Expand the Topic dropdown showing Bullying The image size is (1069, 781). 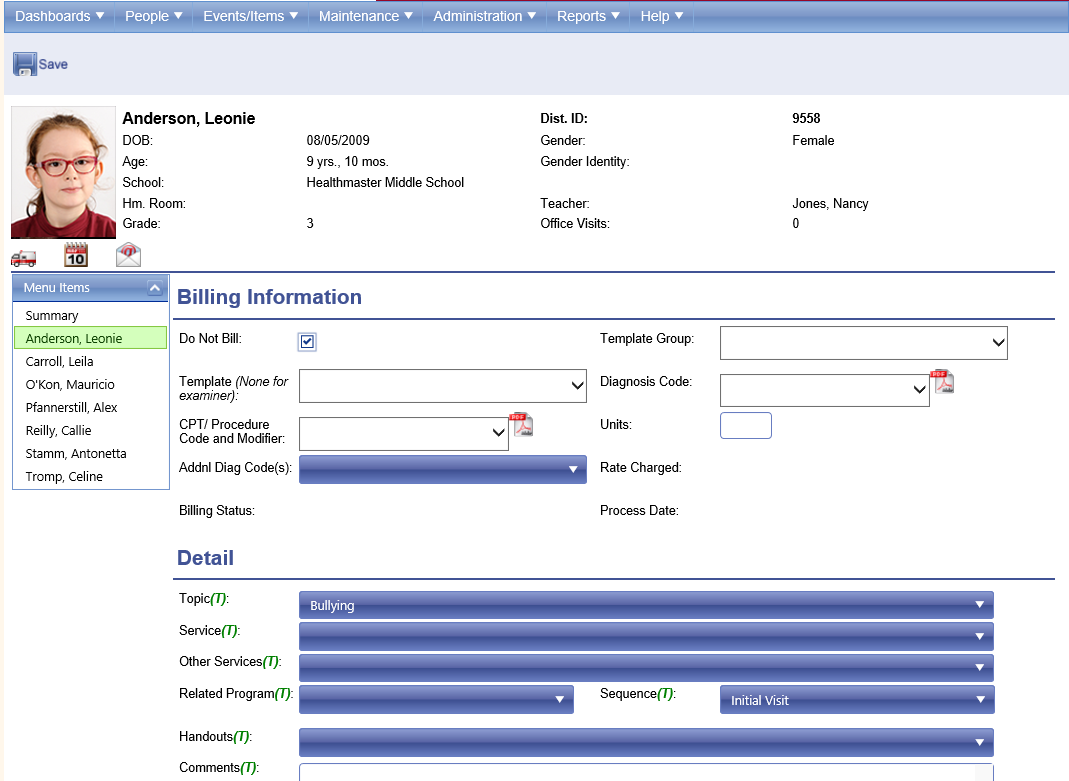point(646,605)
